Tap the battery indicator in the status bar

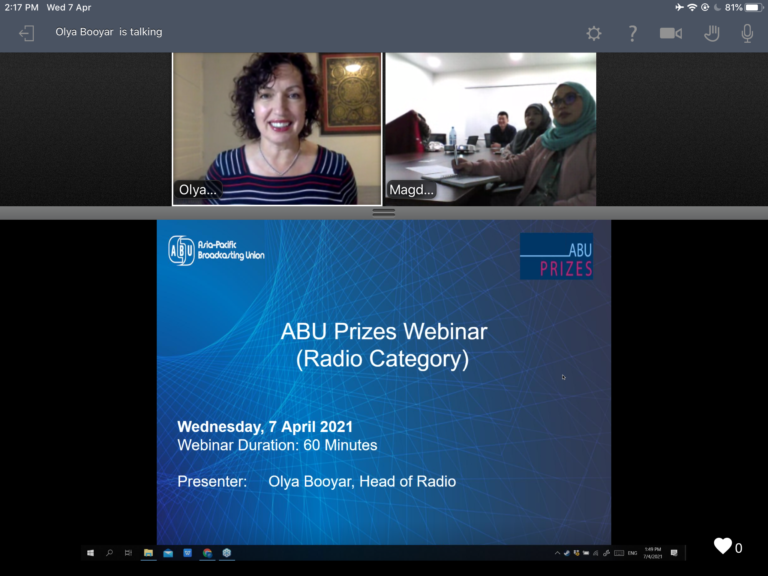tap(754, 7)
